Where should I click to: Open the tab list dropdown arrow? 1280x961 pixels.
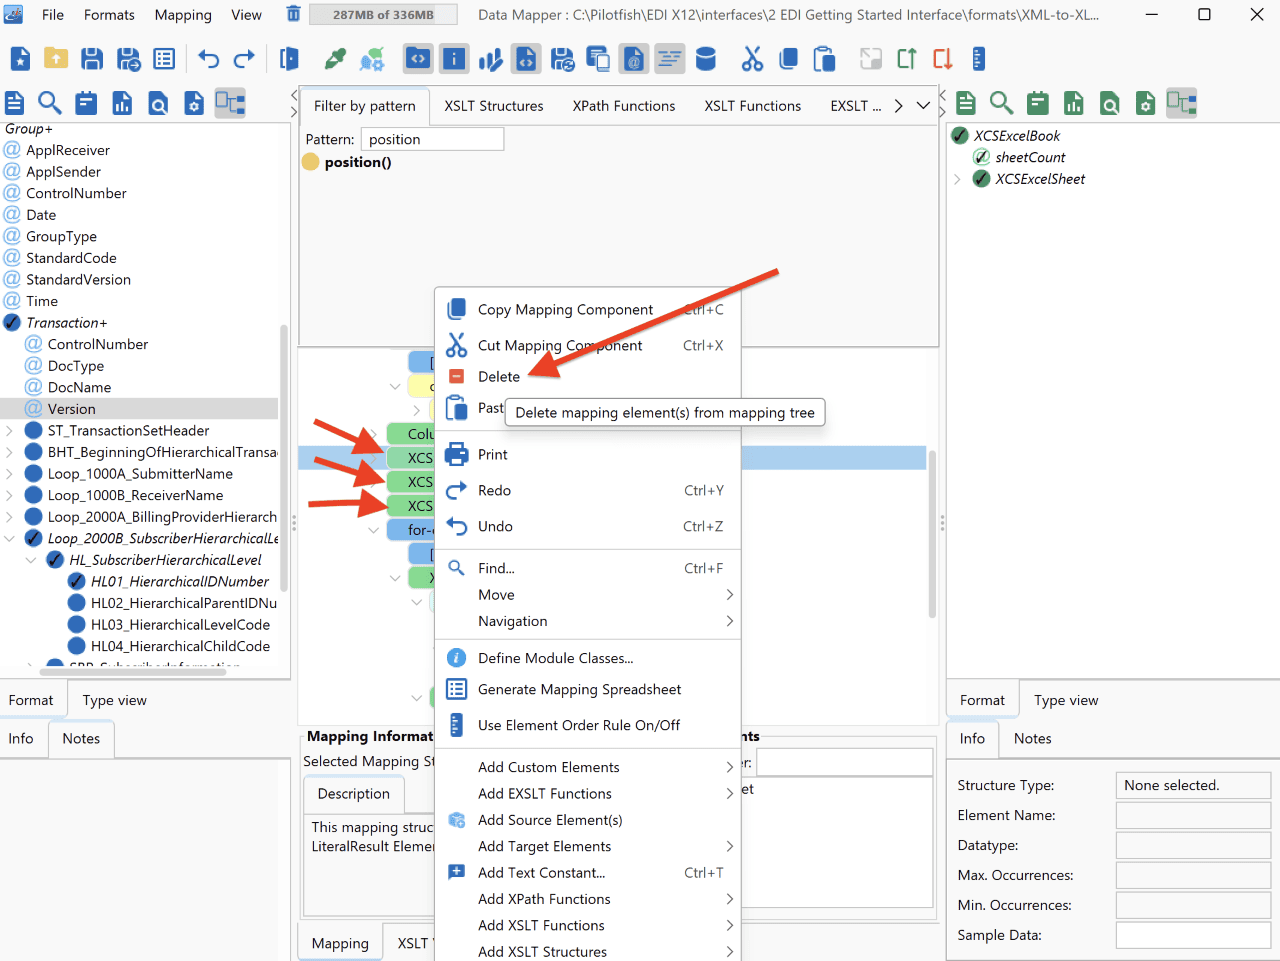tap(923, 105)
